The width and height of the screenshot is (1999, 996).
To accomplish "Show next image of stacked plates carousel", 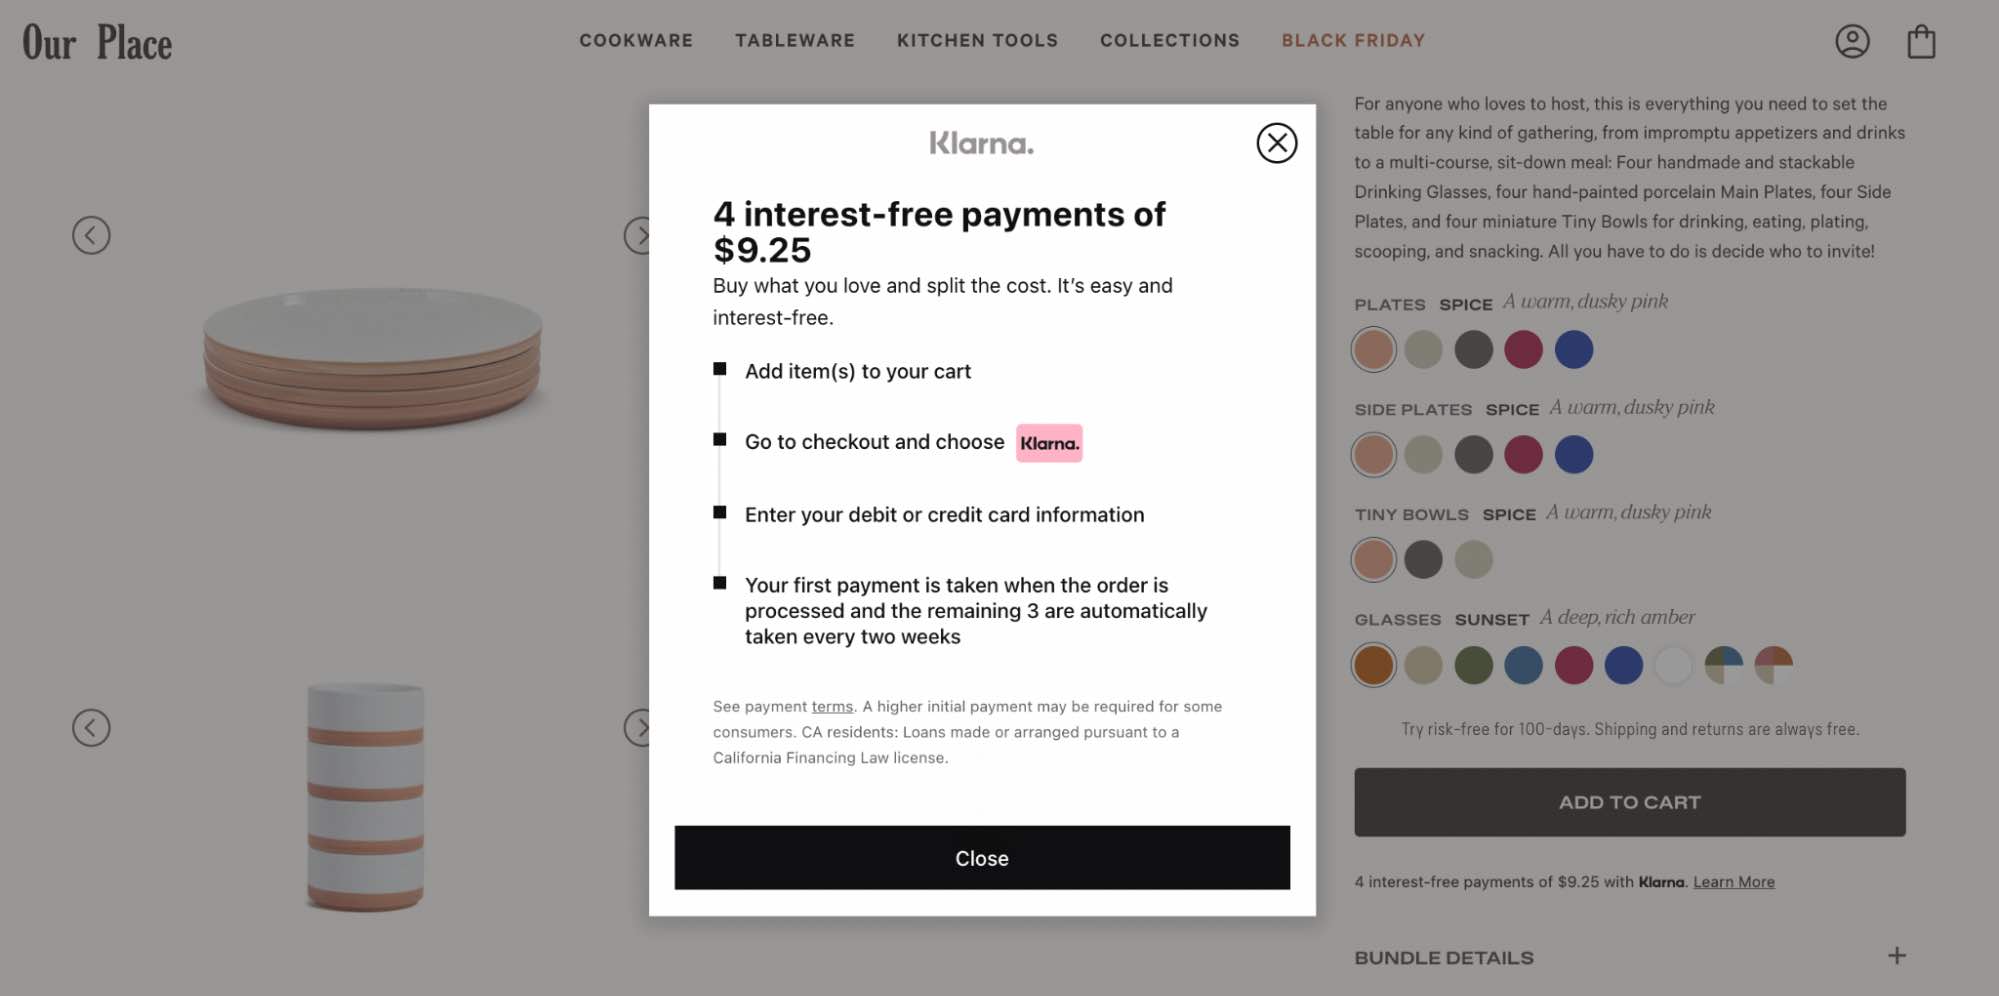I will tap(644, 236).
